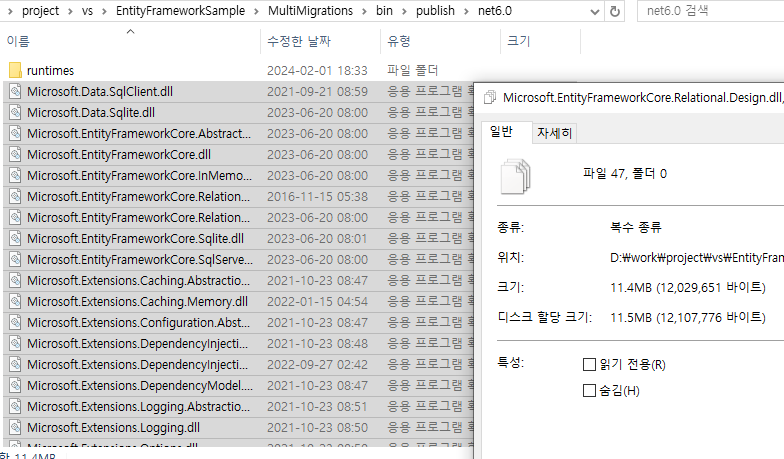Click the Microsoft.Extensions.Logging.dll file icon
Viewport: 784px width, 459px height.
pos(15,428)
